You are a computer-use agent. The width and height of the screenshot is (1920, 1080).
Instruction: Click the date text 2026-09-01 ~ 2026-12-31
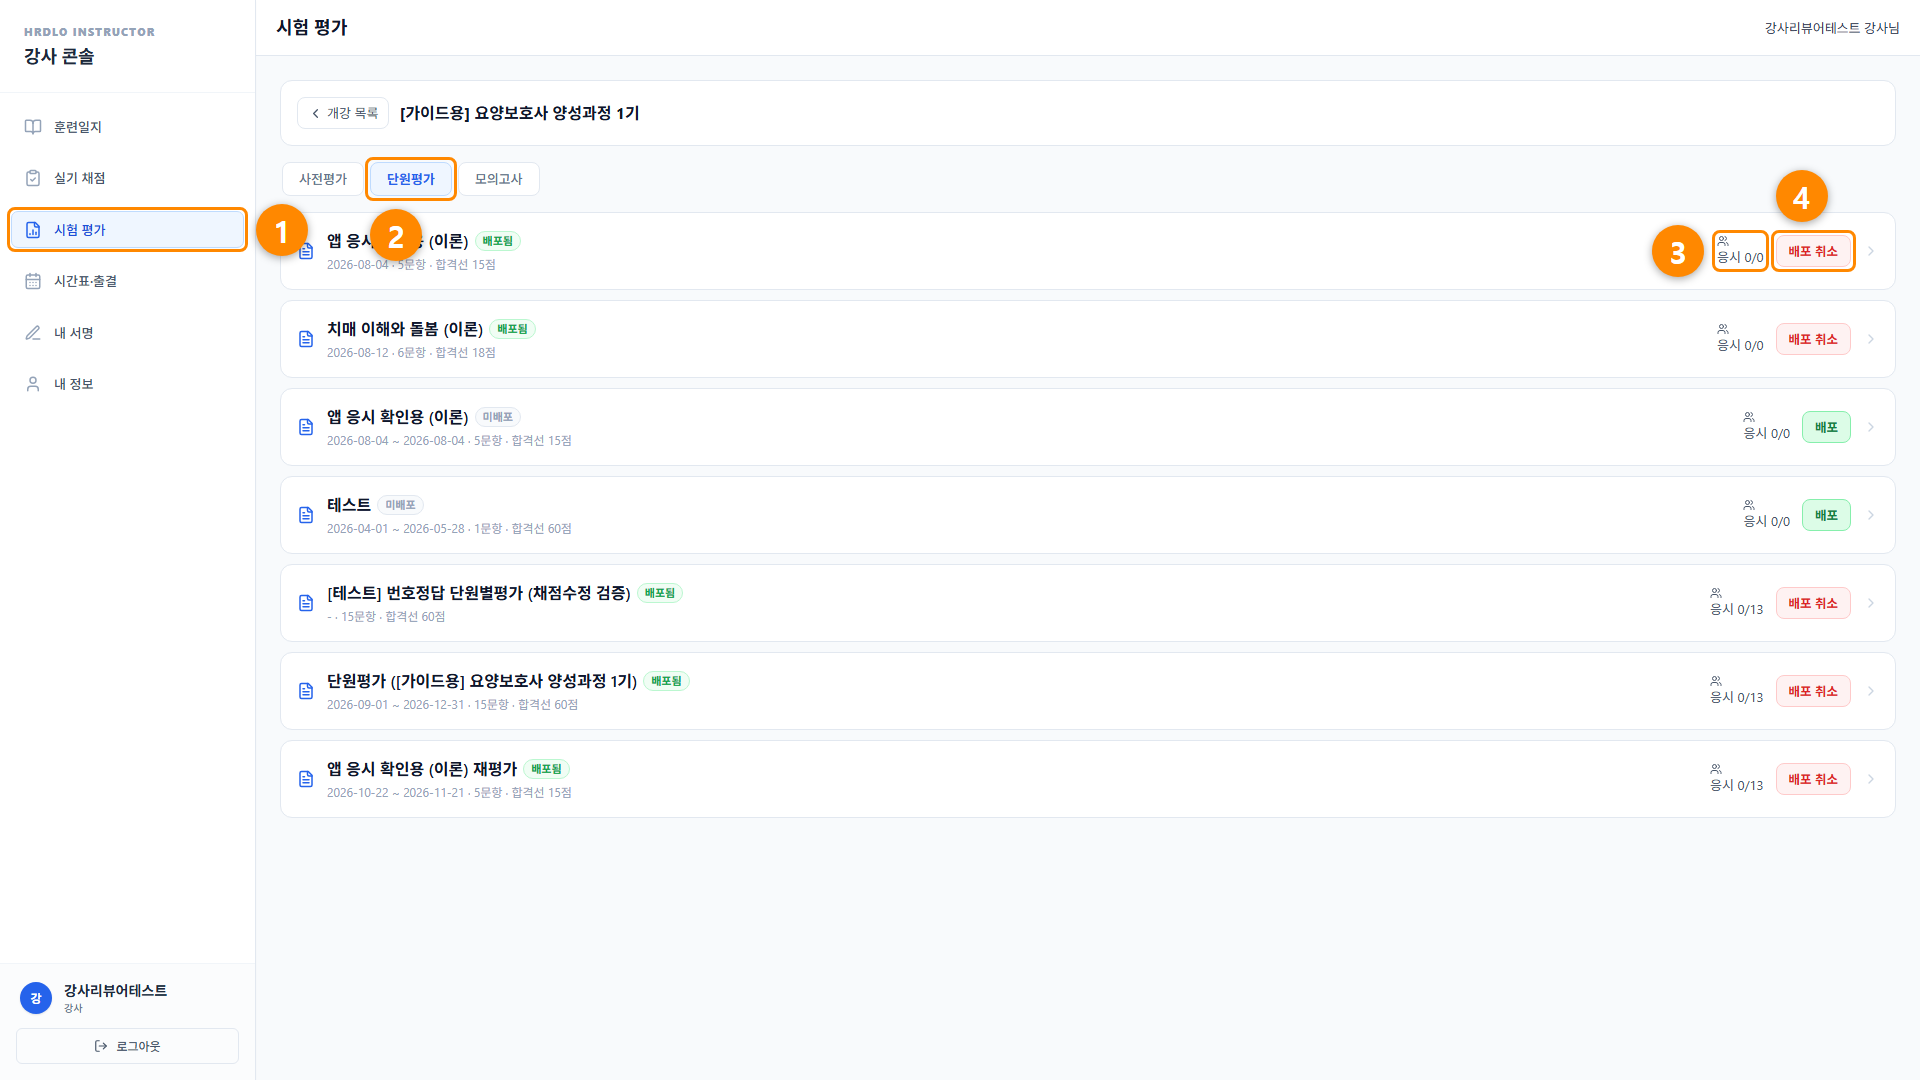coord(396,705)
